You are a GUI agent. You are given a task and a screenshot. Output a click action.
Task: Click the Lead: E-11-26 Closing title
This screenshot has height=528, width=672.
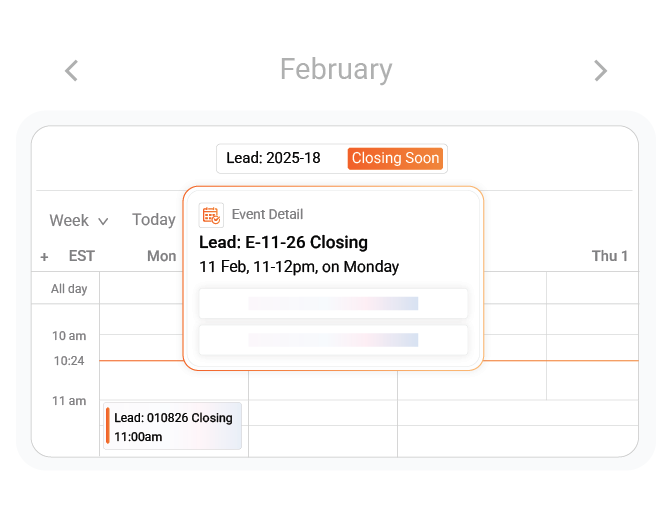pyautogui.click(x=283, y=242)
